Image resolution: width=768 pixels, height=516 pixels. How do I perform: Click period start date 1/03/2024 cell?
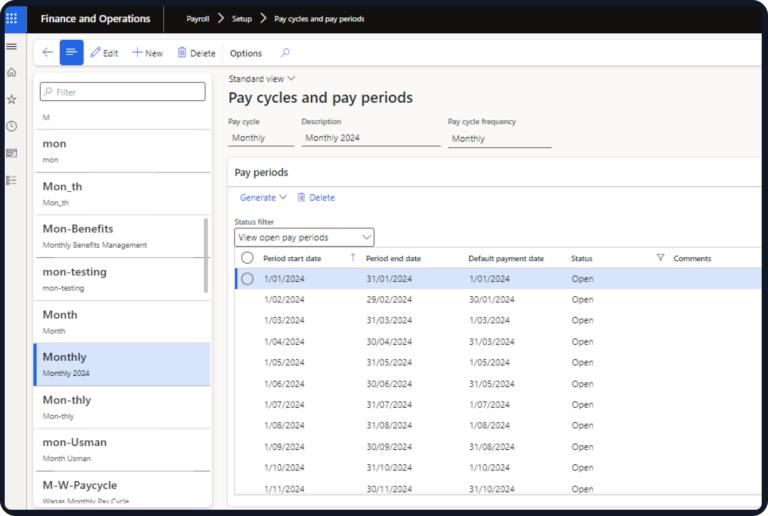tap(284, 321)
